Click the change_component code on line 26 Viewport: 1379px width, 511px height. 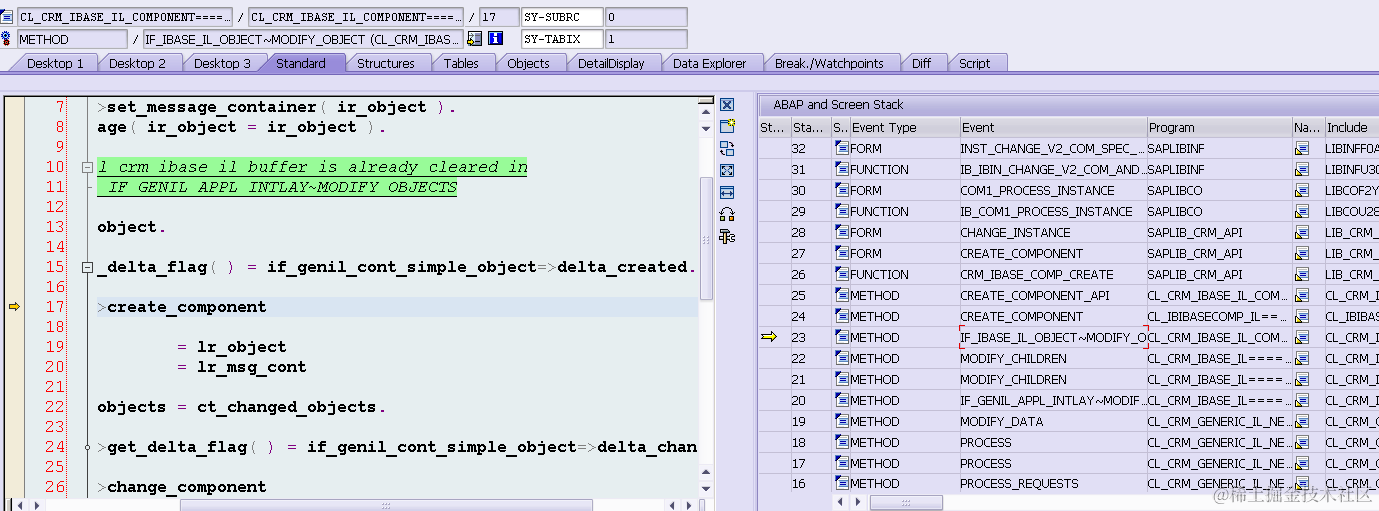(187, 487)
